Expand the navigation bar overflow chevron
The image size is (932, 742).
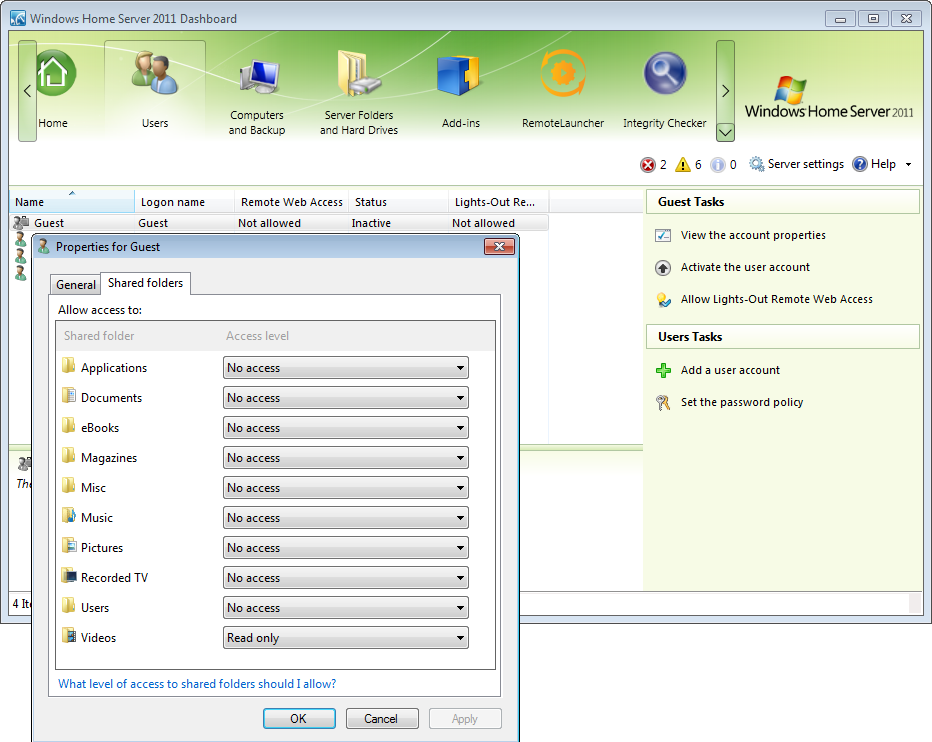[725, 132]
